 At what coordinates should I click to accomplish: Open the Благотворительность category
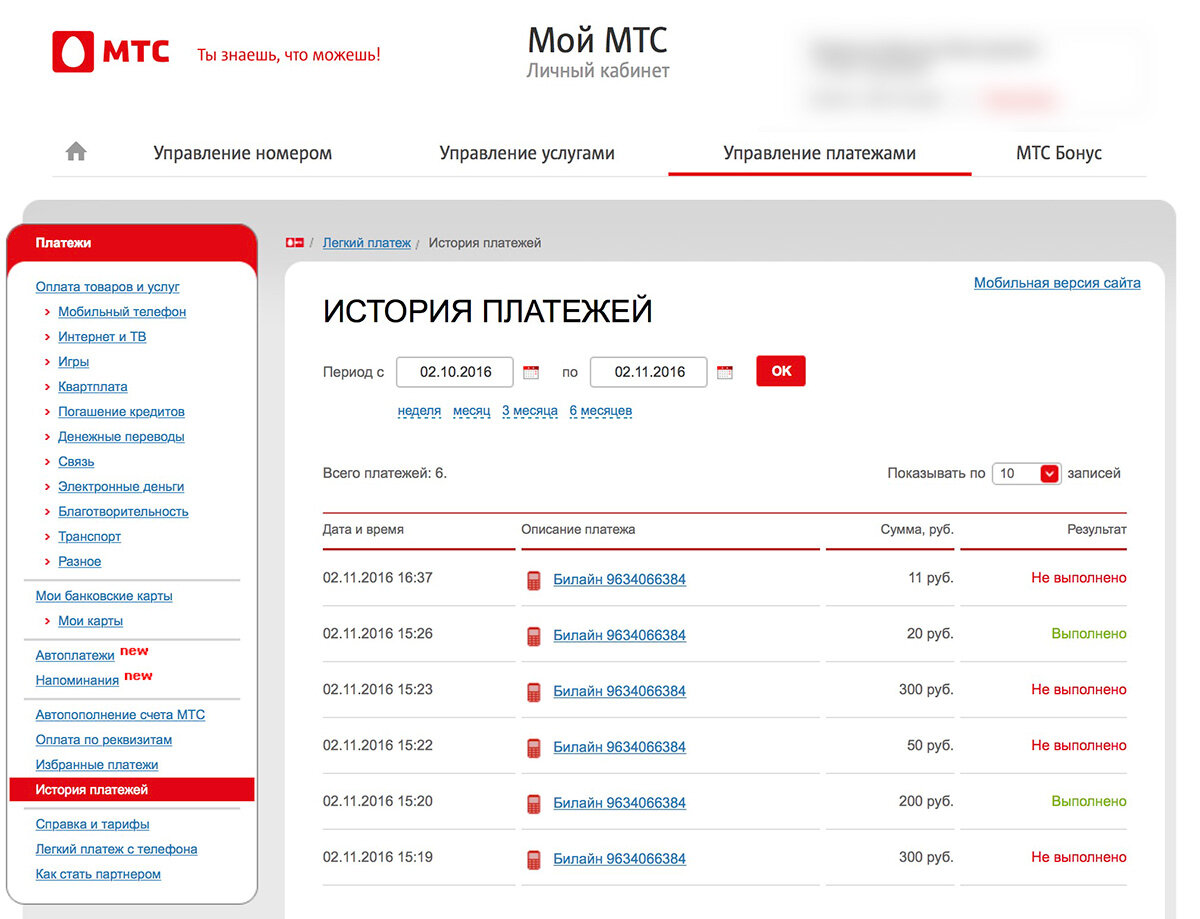tap(123, 512)
